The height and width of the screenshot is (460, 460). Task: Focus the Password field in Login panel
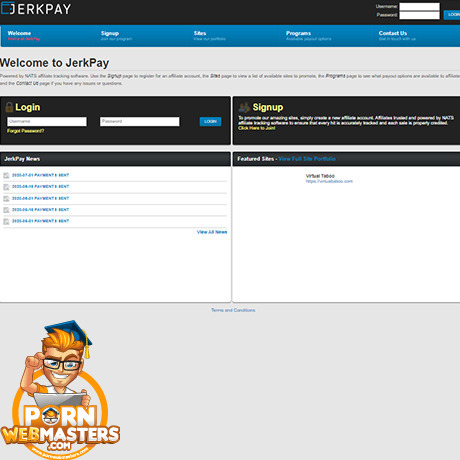[140, 122]
